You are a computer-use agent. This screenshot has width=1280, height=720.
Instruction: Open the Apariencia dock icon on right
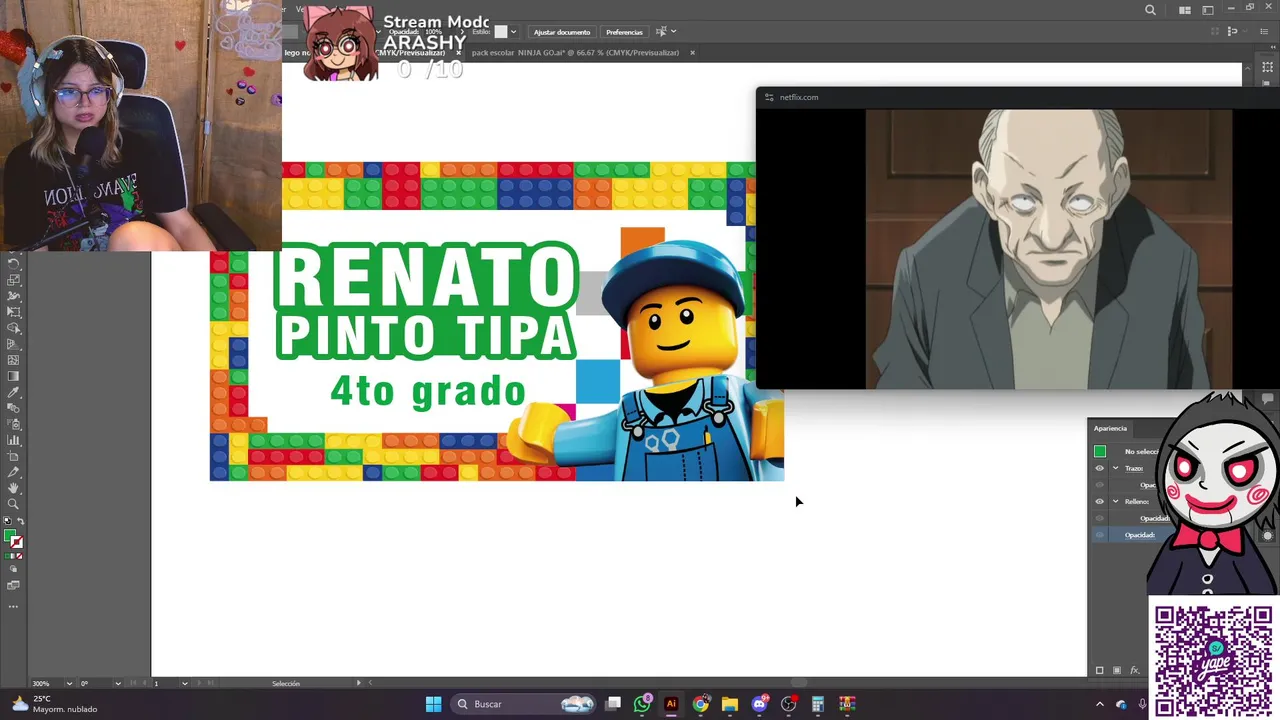coord(1267,535)
